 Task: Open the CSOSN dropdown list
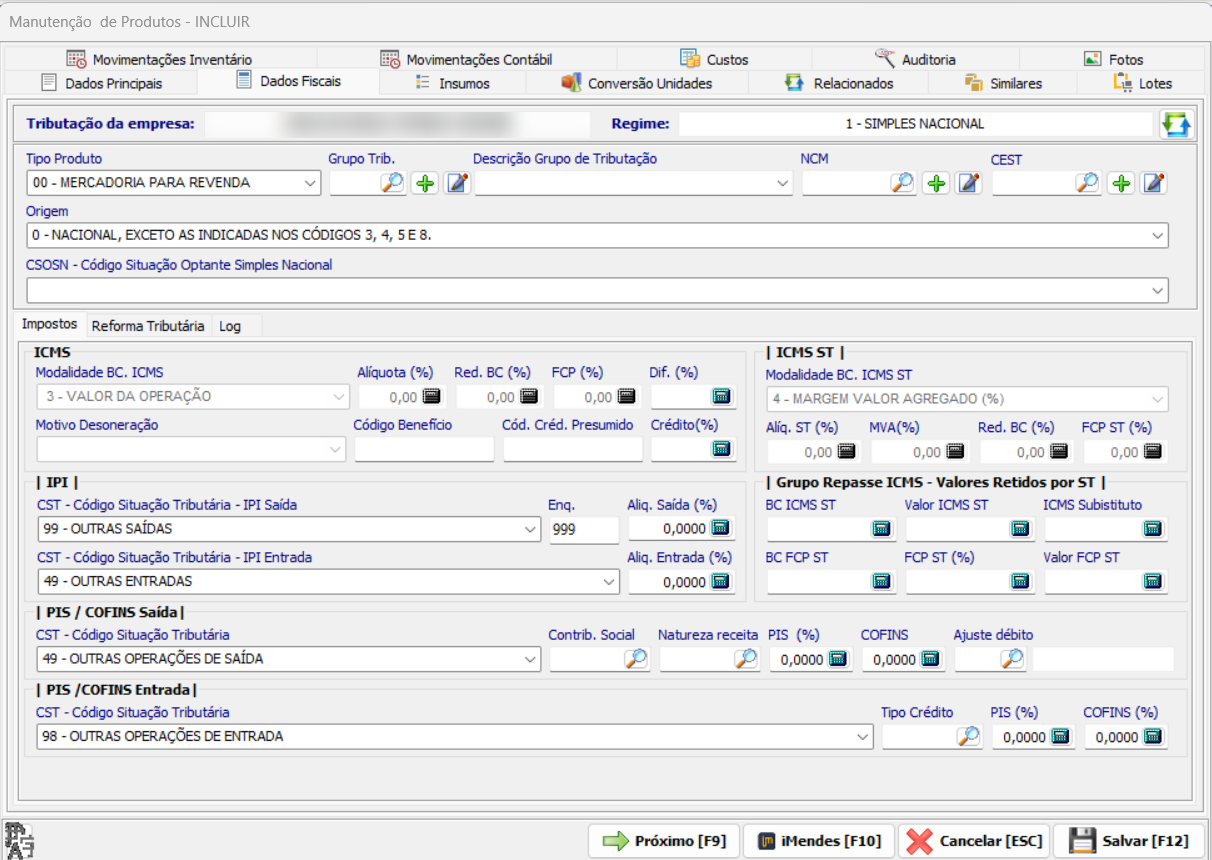point(1158,290)
